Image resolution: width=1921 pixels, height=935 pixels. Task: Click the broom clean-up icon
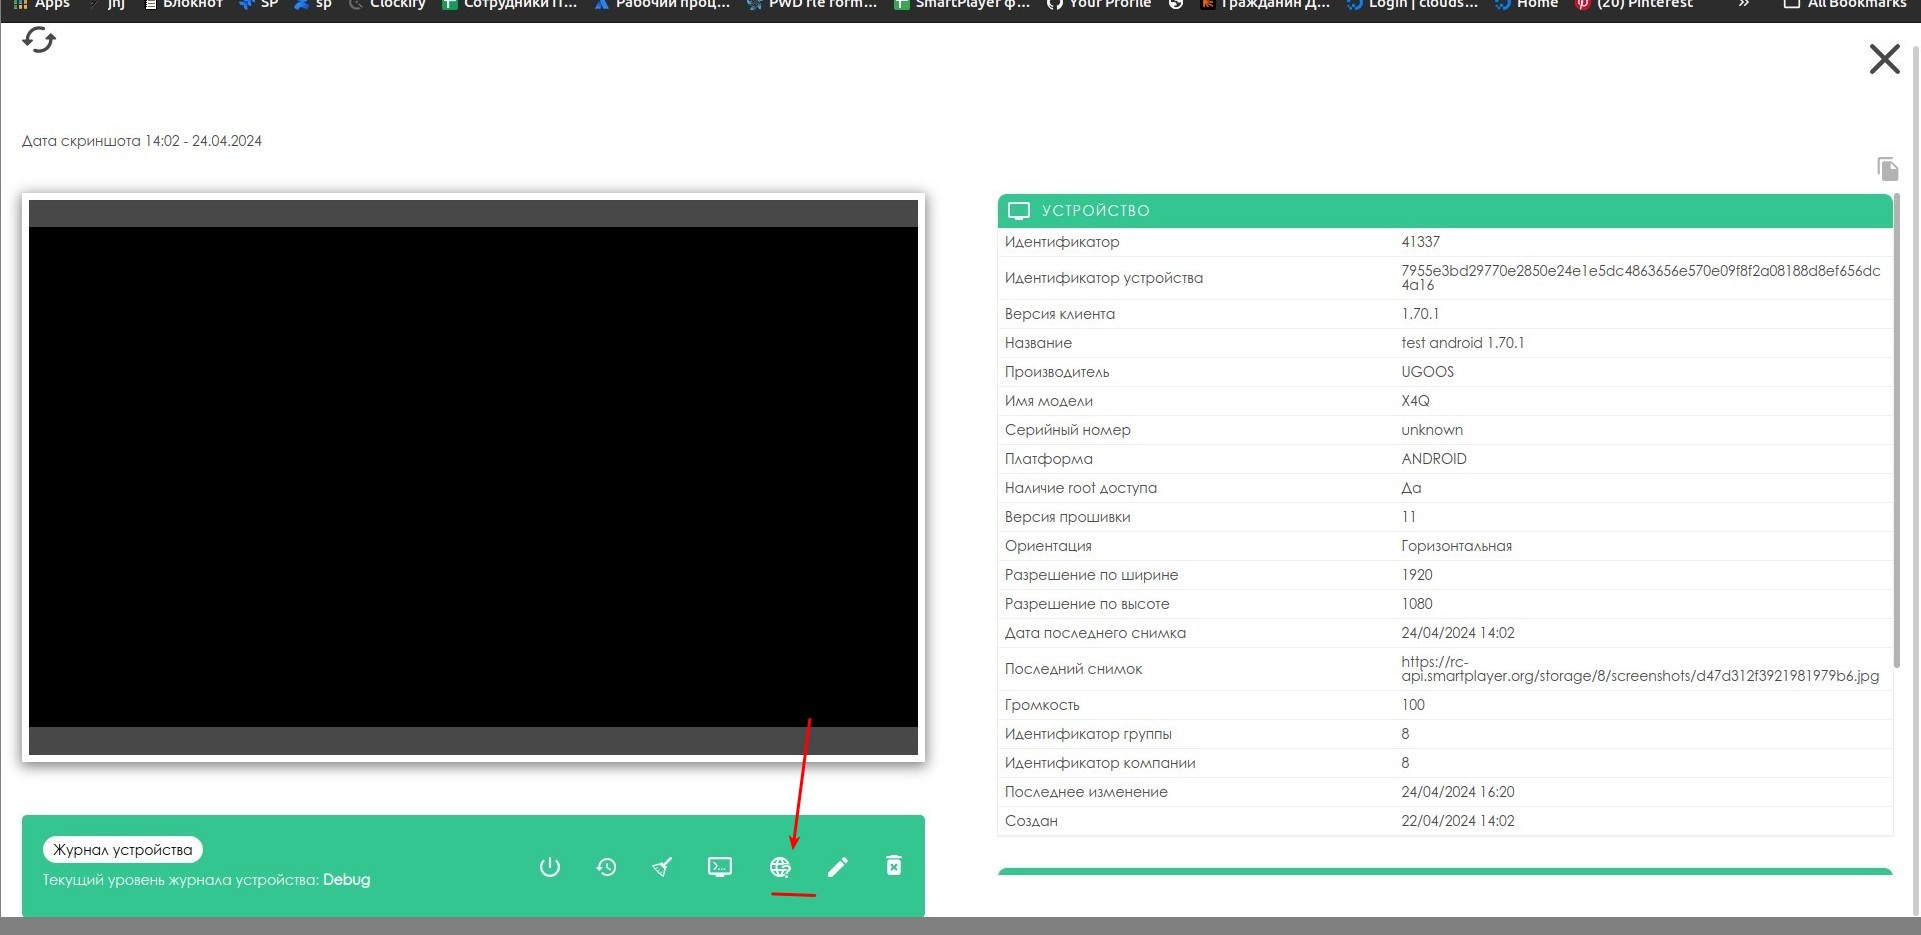(662, 867)
